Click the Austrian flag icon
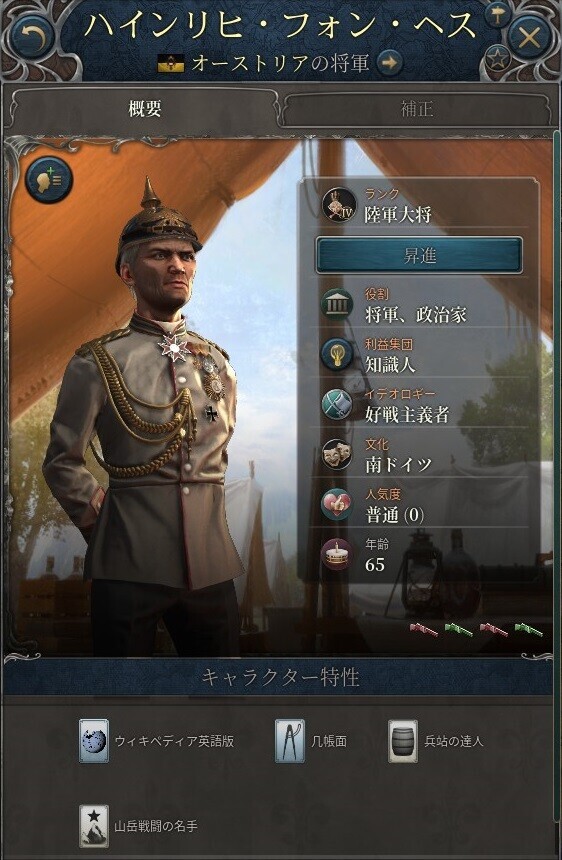The height and width of the screenshot is (860, 562). (171, 64)
